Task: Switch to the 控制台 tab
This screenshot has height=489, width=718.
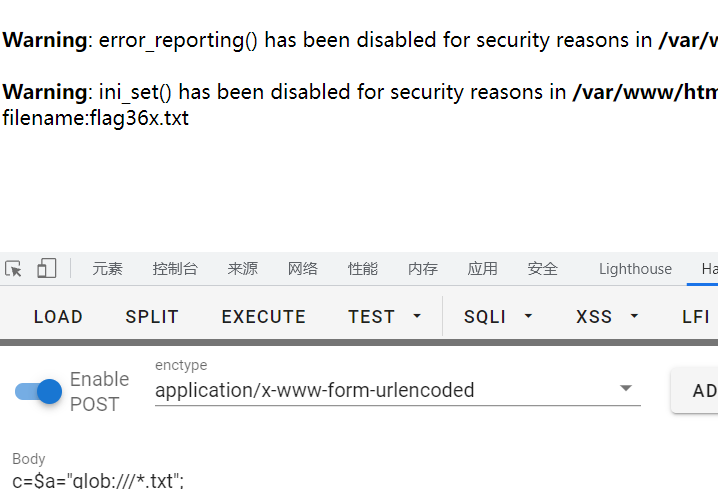Action: [x=175, y=269]
